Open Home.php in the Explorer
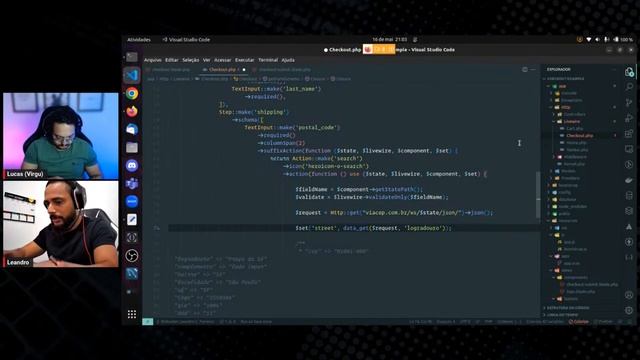This screenshot has height=360, width=640. (576, 142)
